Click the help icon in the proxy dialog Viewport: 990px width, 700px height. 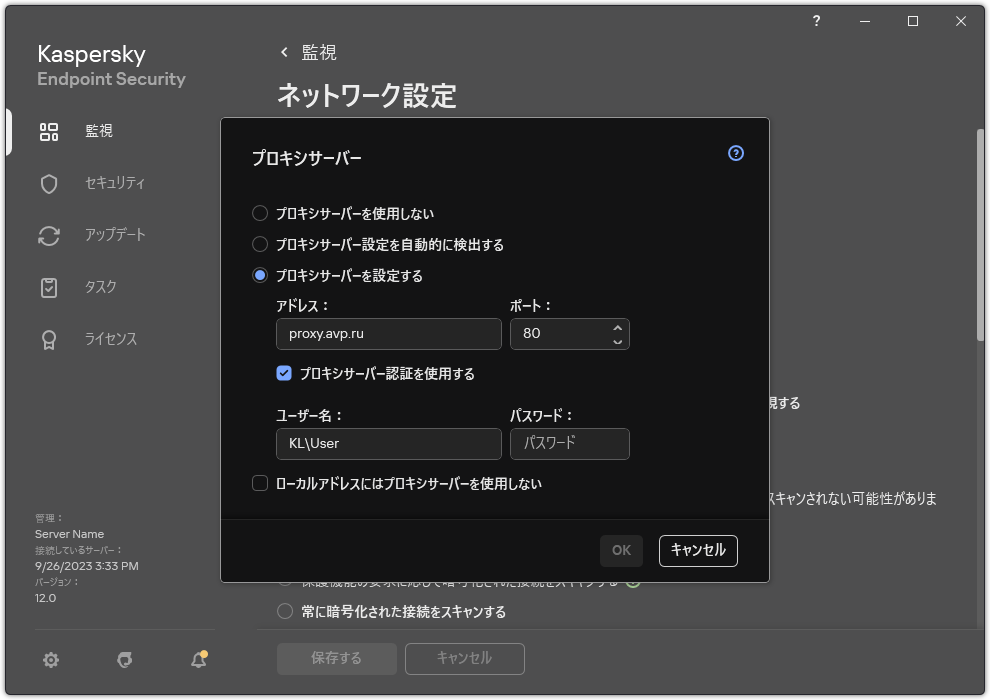click(x=736, y=153)
